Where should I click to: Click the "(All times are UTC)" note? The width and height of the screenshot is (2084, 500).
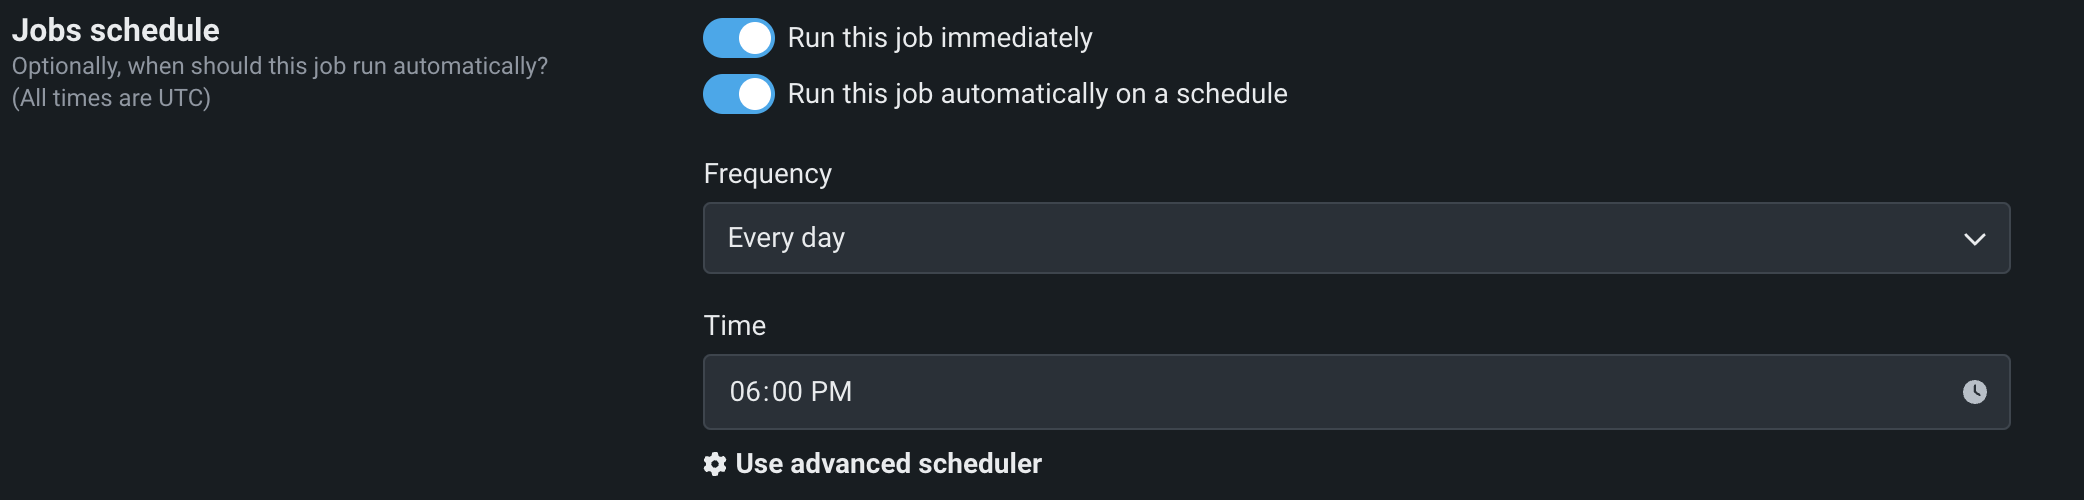click(x=111, y=98)
